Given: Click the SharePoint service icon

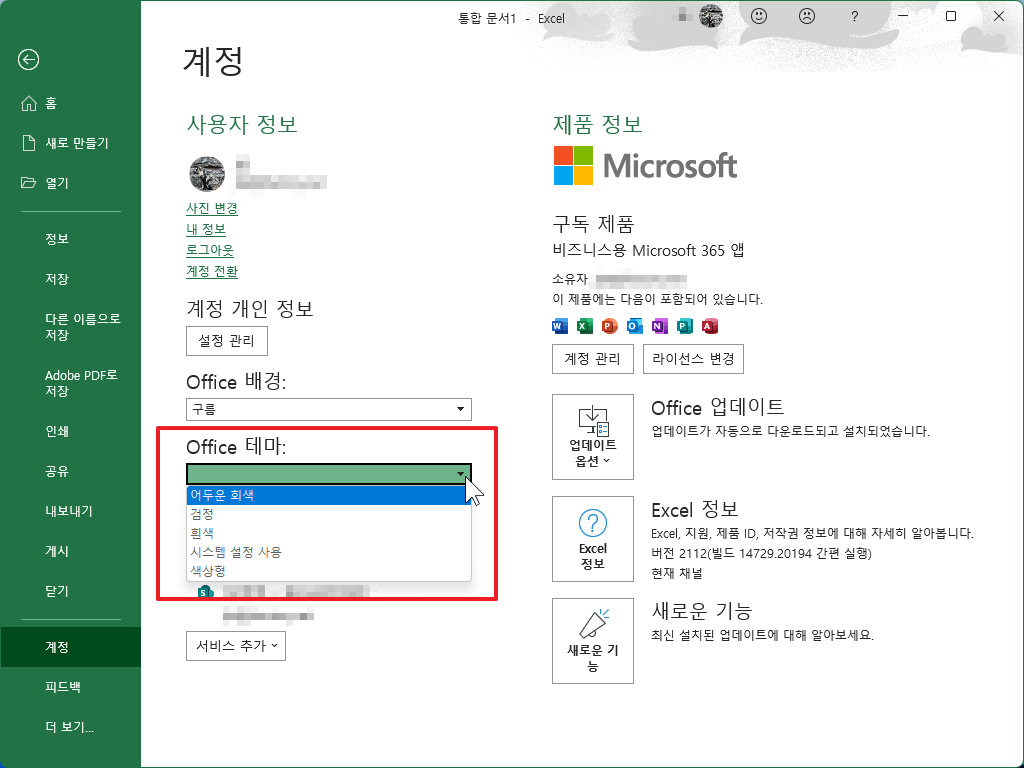Looking at the screenshot, I should point(206,592).
